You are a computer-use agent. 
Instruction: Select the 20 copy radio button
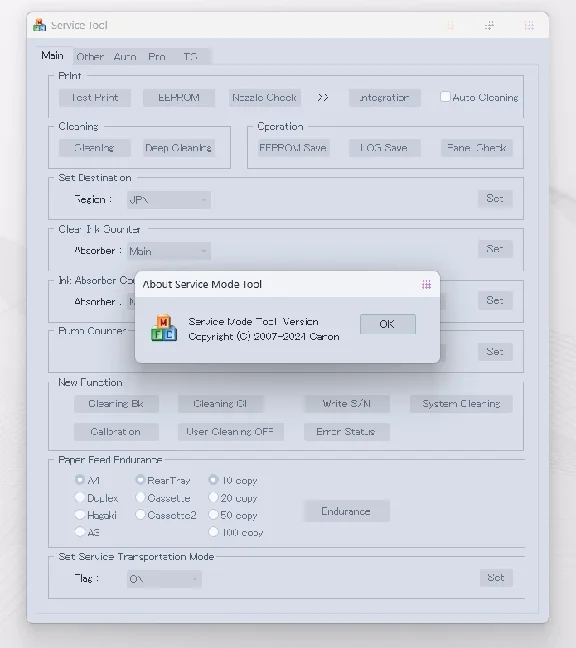pyautogui.click(x=213, y=497)
